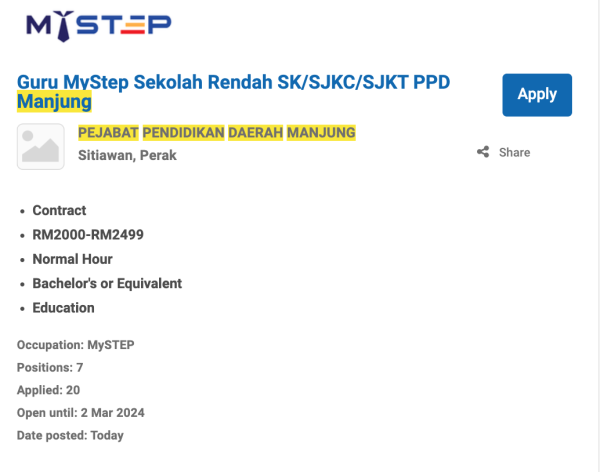Click the Normal Hour list item
The image size is (600, 472).
[x=72, y=259]
